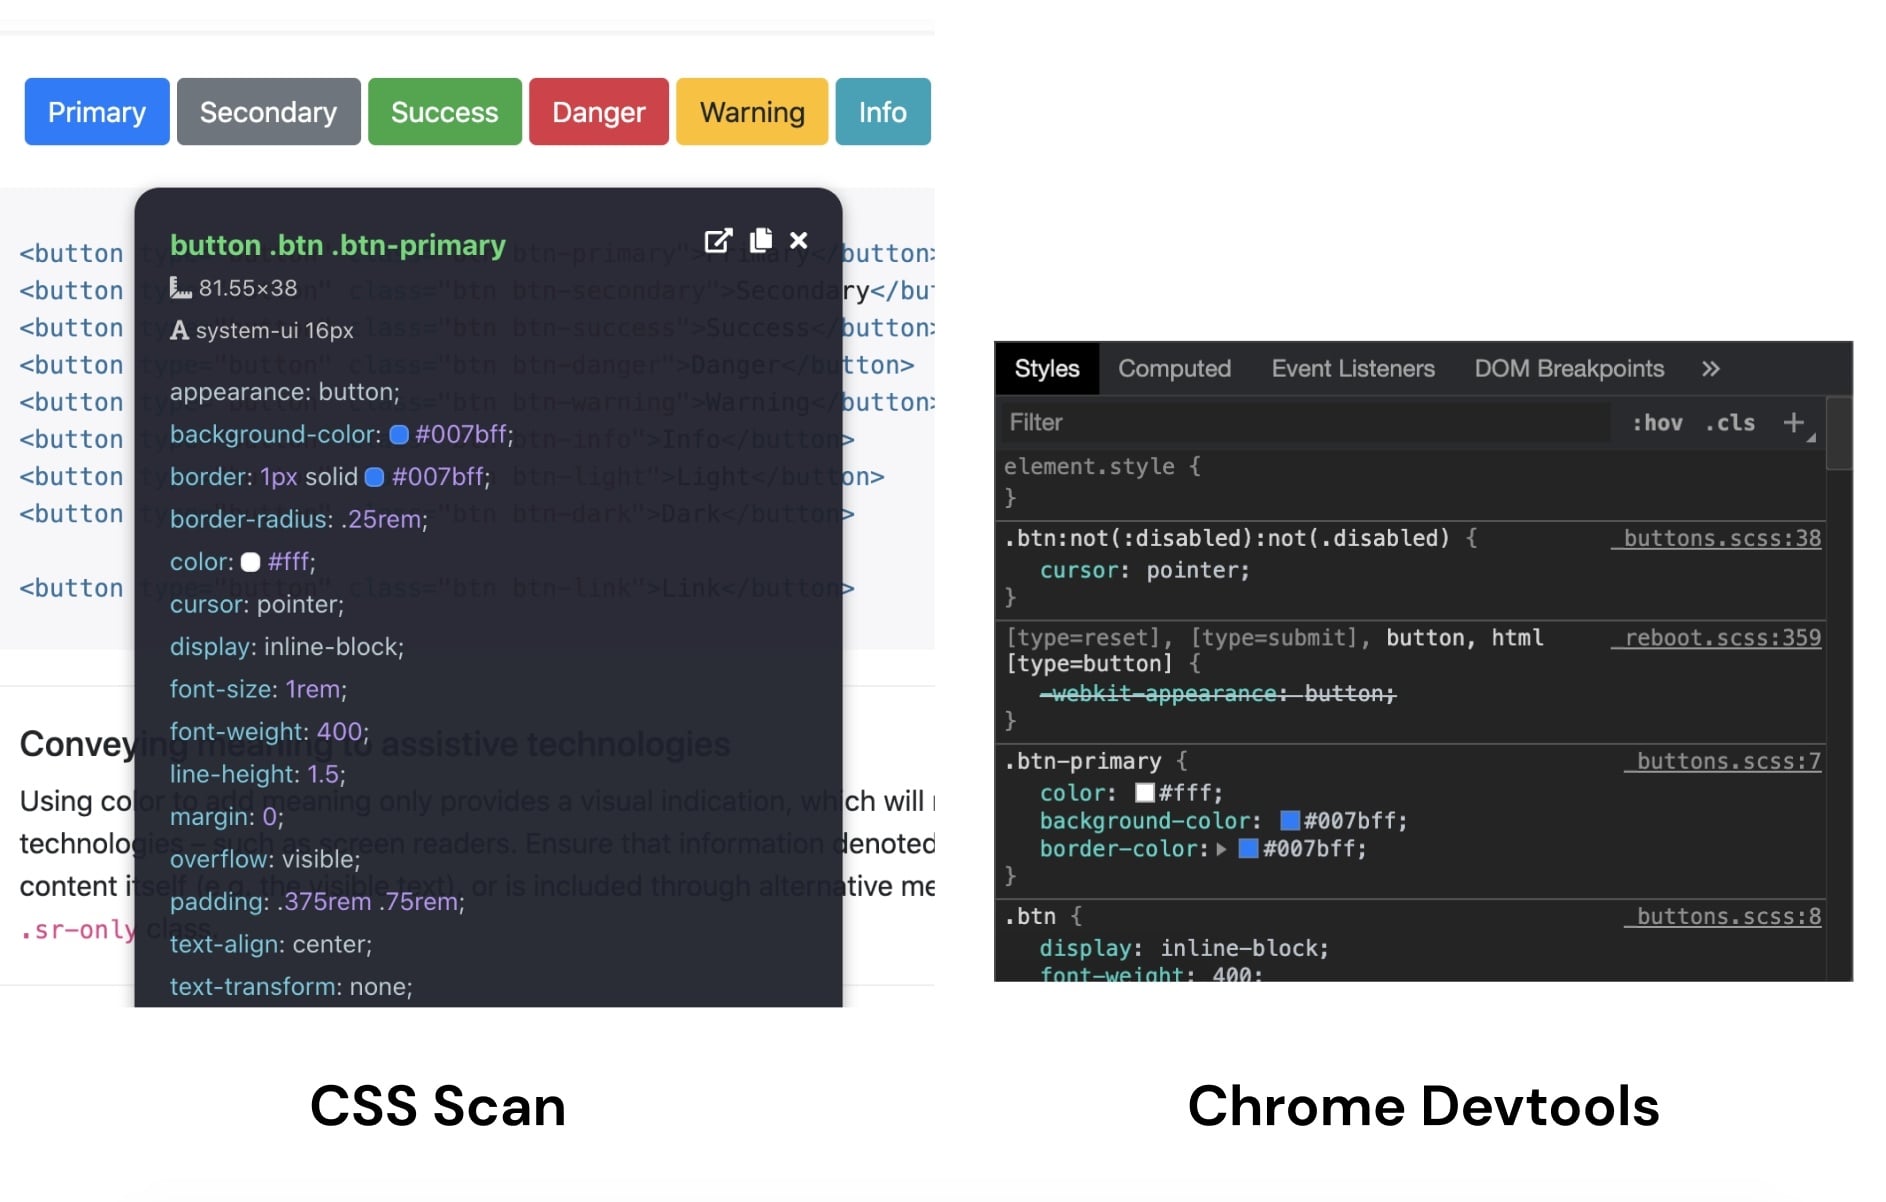This screenshot has width=1886, height=1202.
Task: Click the DevTools styles scrollbar thumb
Action: (1839, 433)
